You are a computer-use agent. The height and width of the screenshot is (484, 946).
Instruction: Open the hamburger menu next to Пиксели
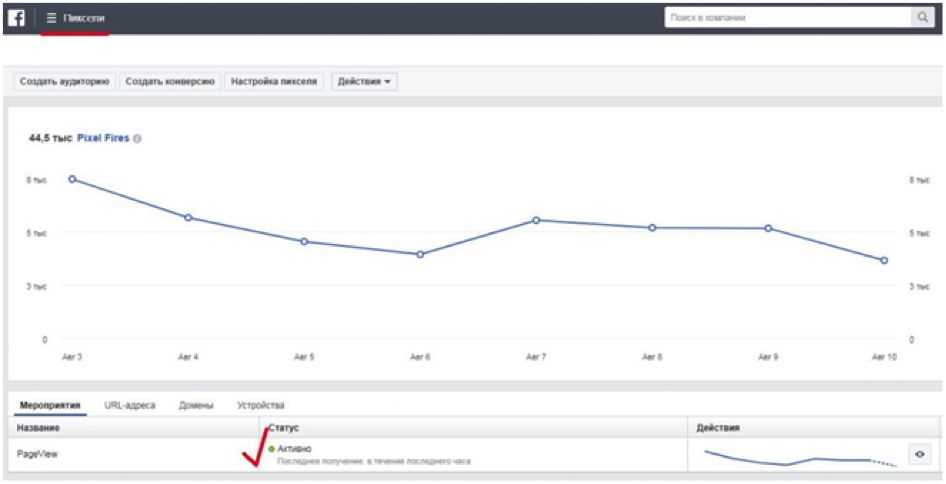pos(51,18)
